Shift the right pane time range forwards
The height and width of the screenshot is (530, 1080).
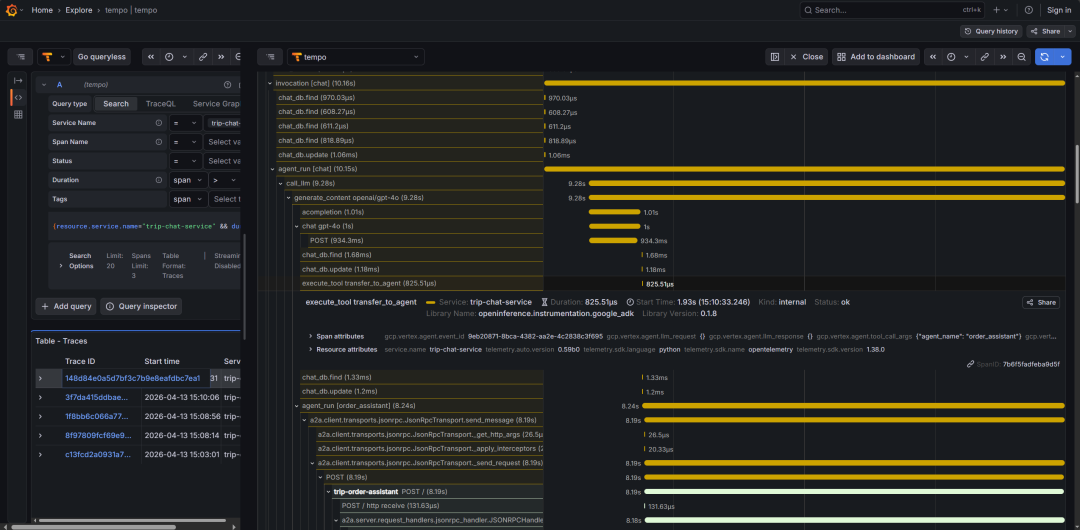1003,57
